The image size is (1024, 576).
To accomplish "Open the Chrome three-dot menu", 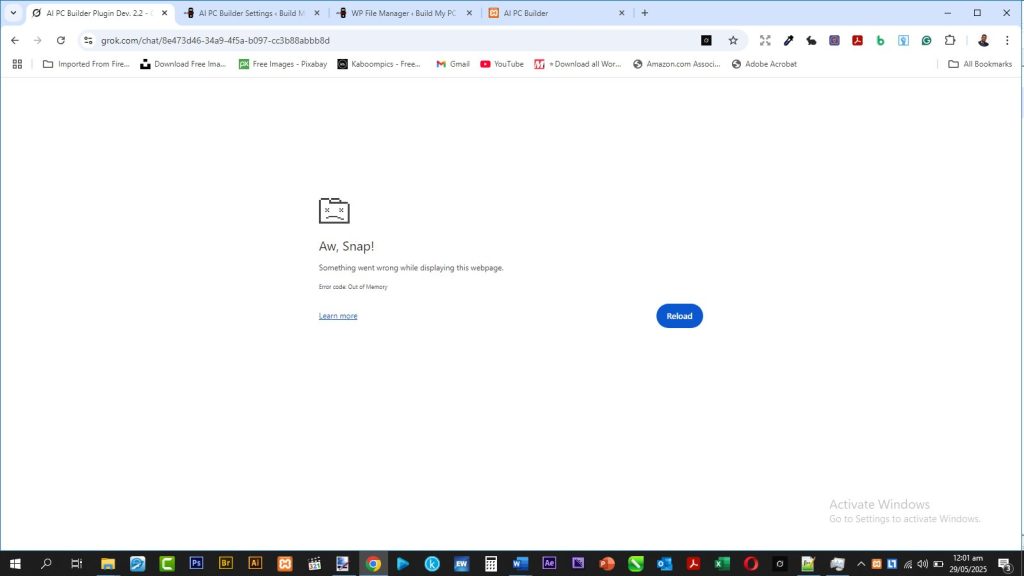I will [1007, 40].
